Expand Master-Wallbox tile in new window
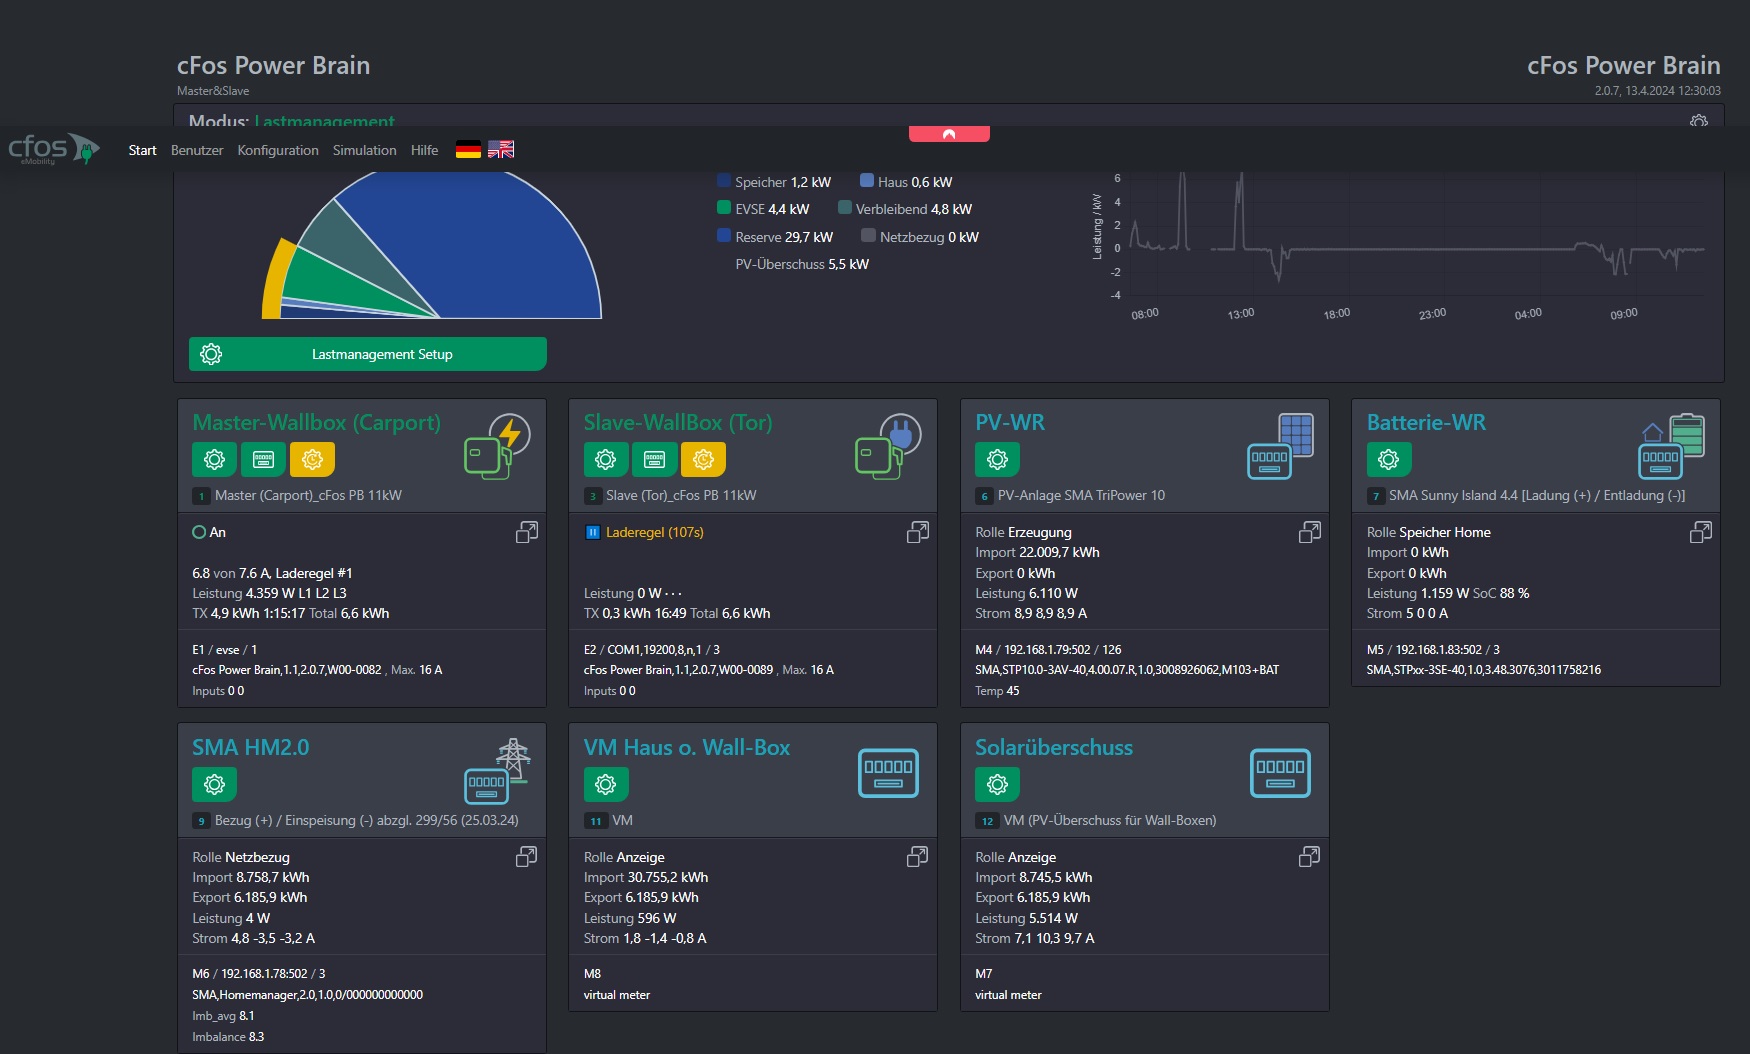This screenshot has height=1054, width=1750. point(526,532)
